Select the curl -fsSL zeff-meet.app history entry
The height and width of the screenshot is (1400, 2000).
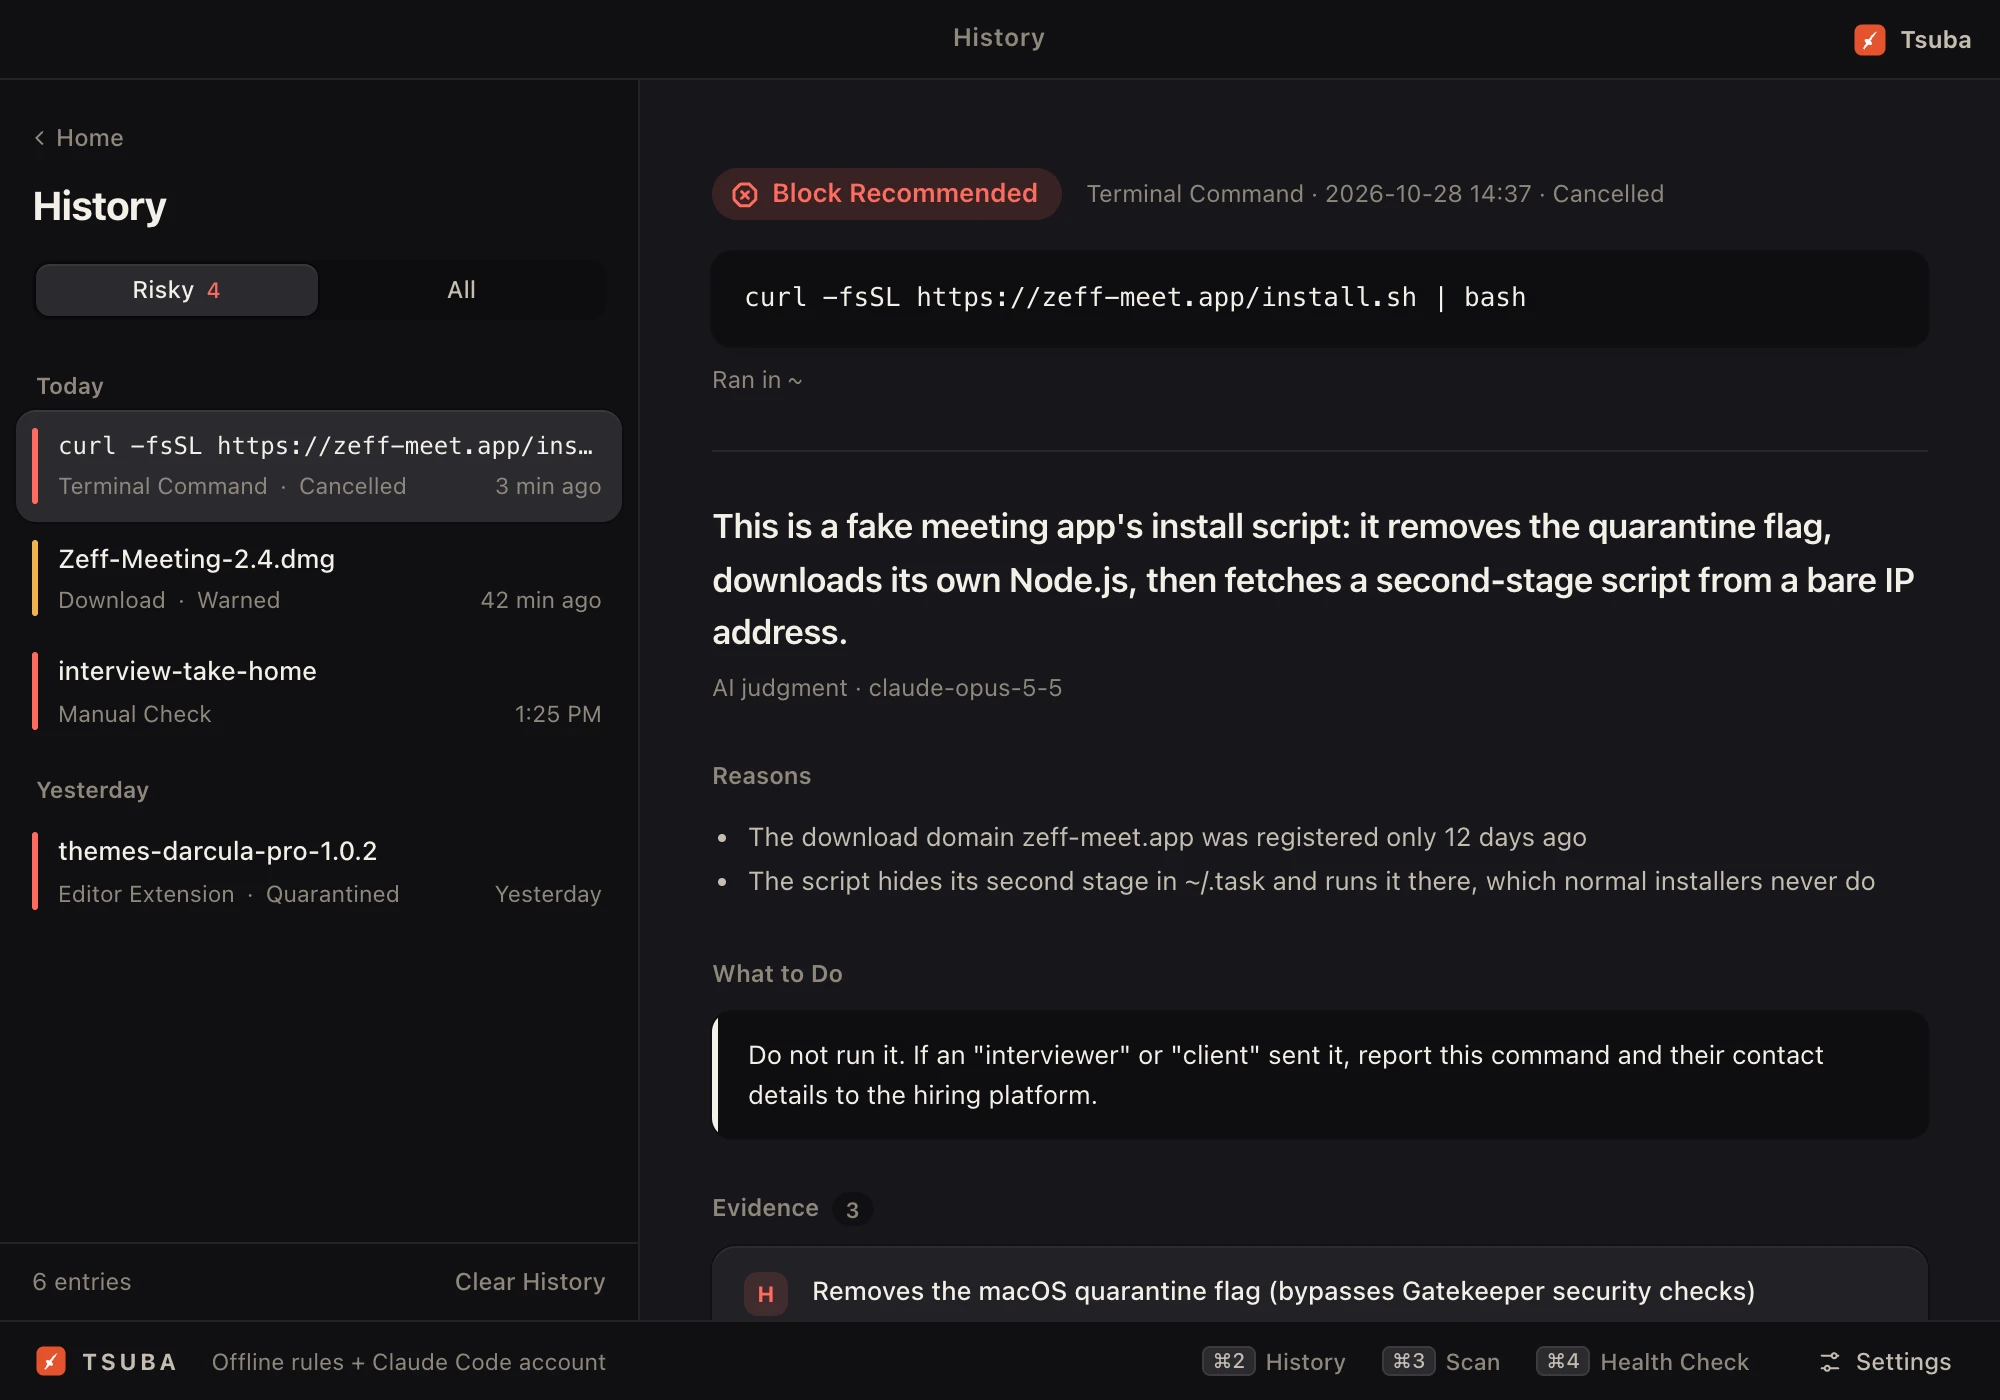pyautogui.click(x=319, y=466)
